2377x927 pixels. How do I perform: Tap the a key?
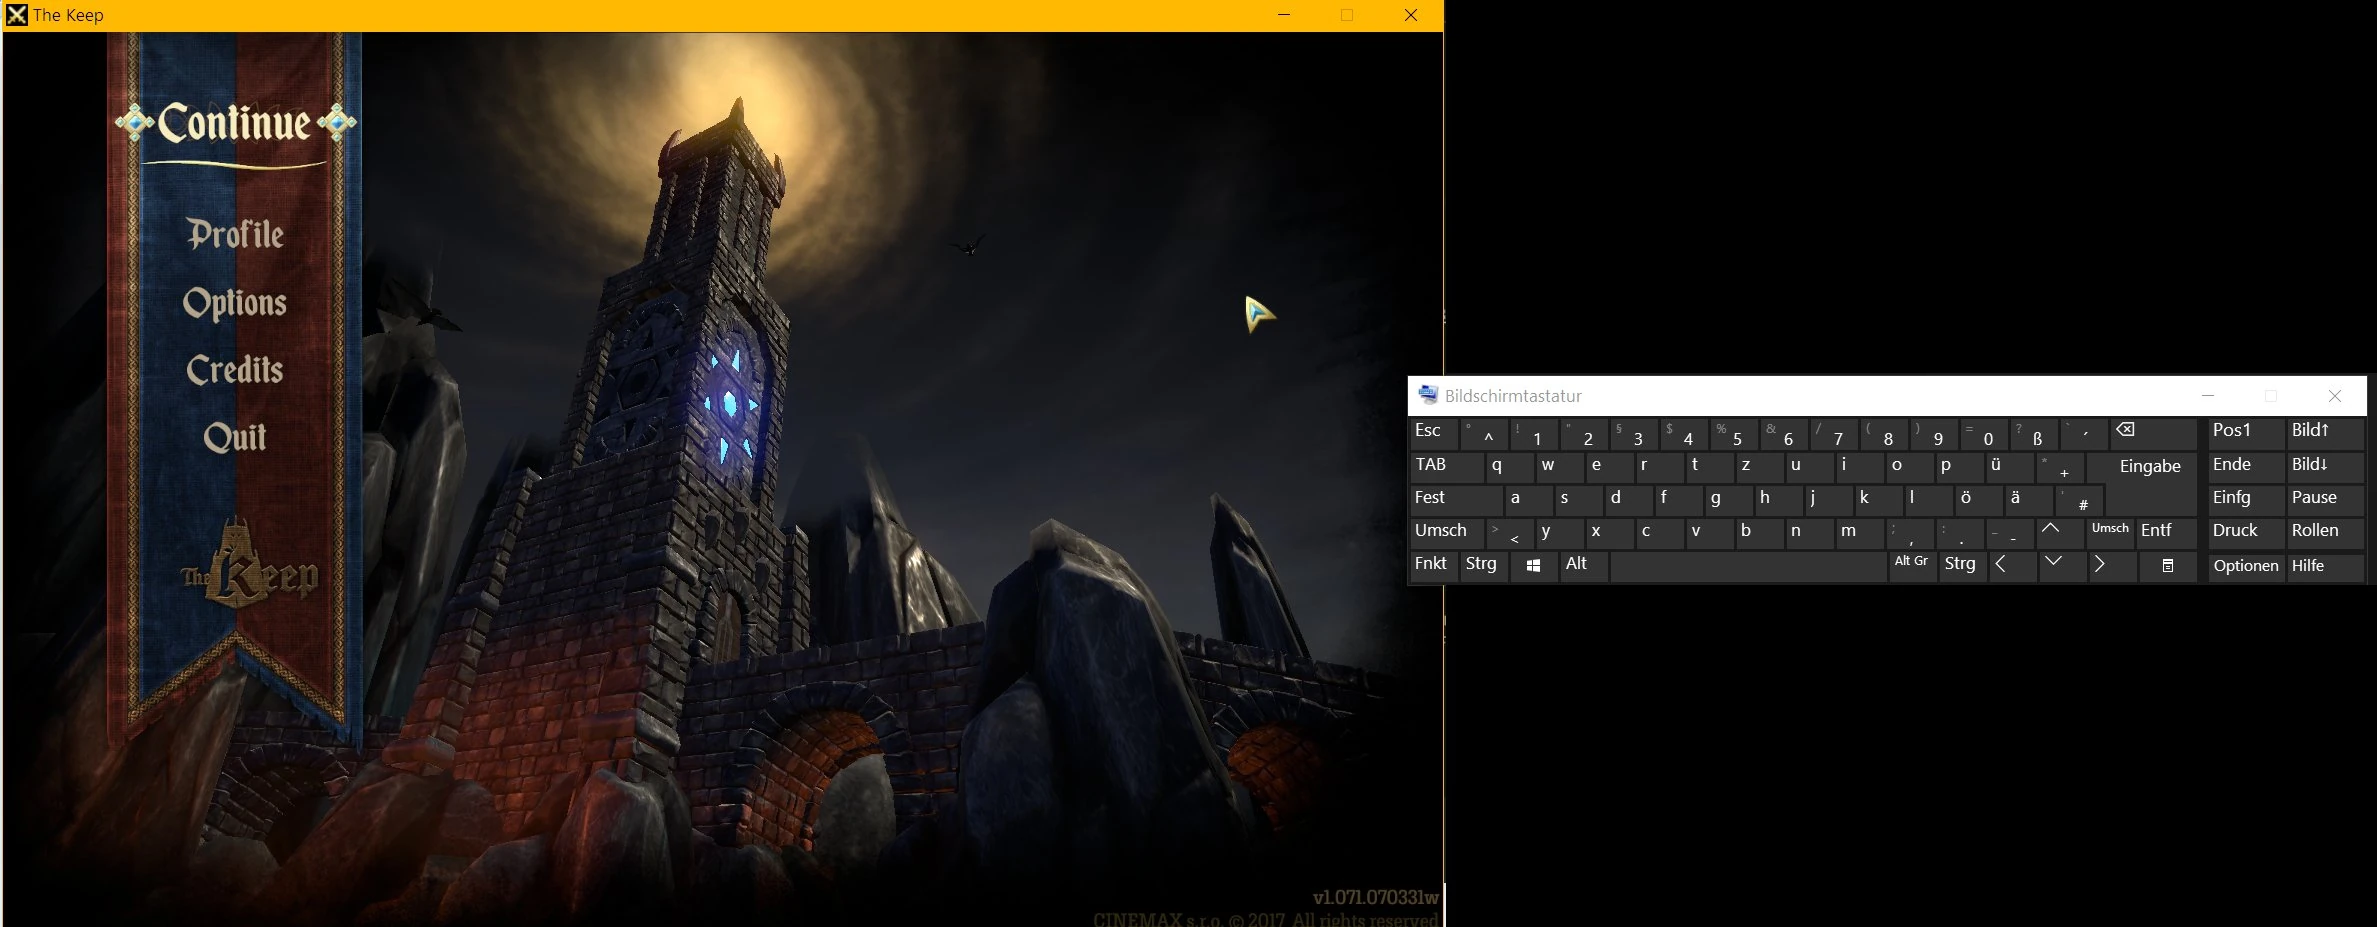1527,499
